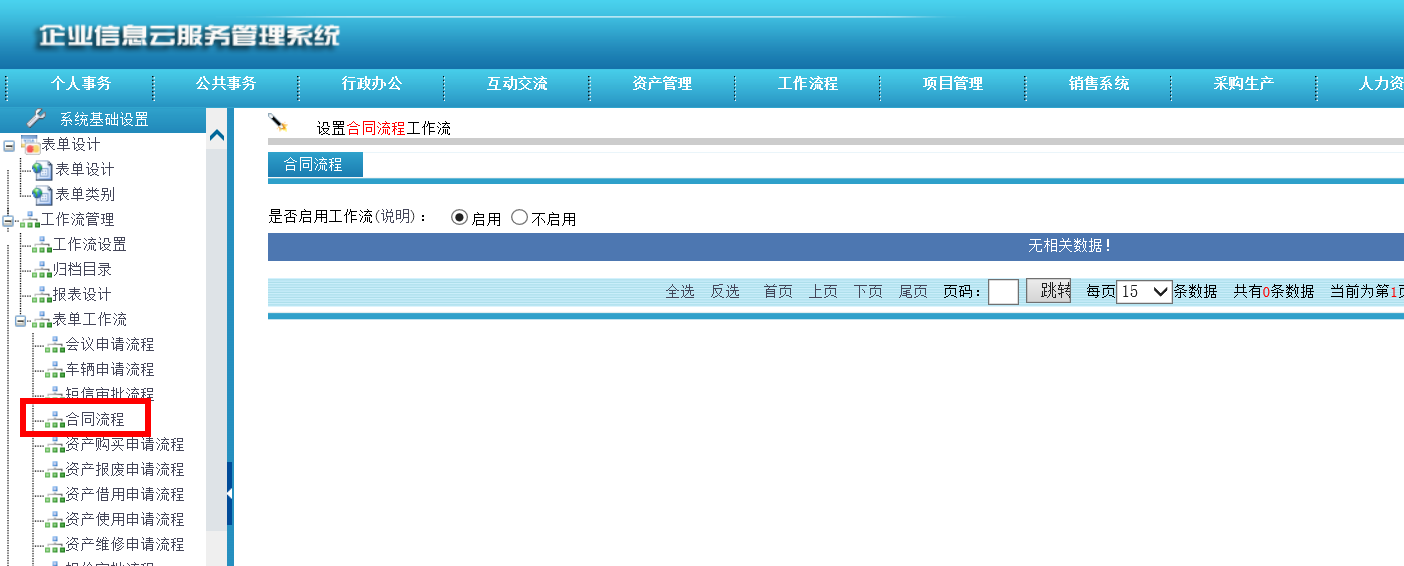Click the sidebar scroll-up chevron

coord(217,136)
